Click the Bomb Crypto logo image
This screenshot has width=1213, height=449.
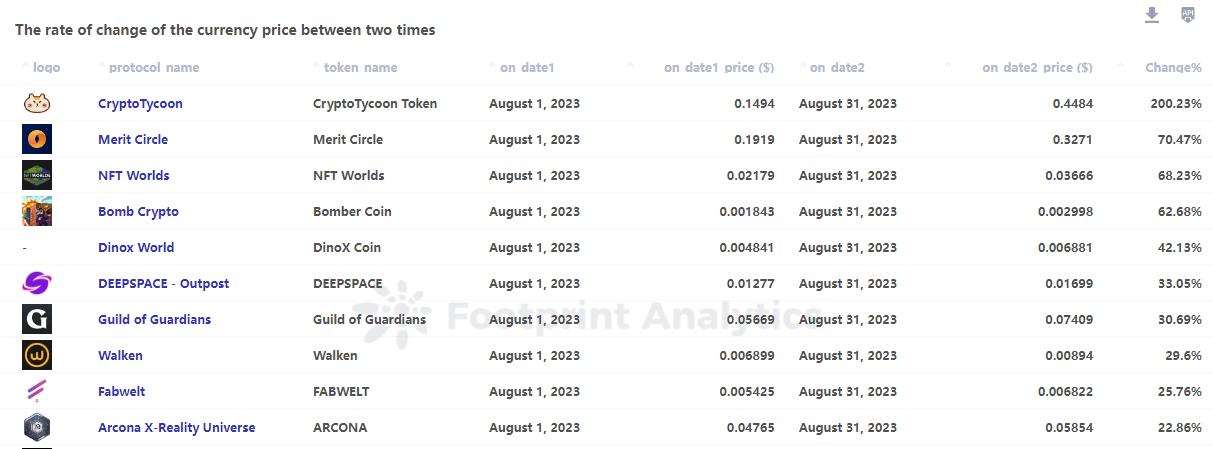37,211
